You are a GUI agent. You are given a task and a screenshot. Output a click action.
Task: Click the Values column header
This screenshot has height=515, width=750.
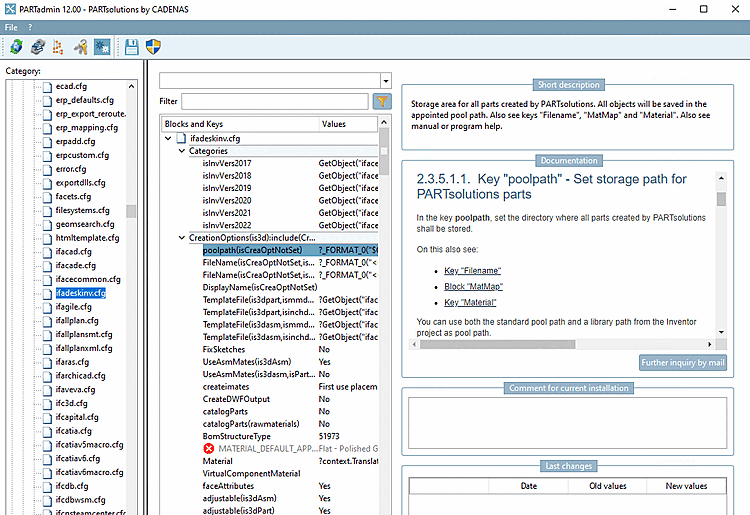click(334, 124)
